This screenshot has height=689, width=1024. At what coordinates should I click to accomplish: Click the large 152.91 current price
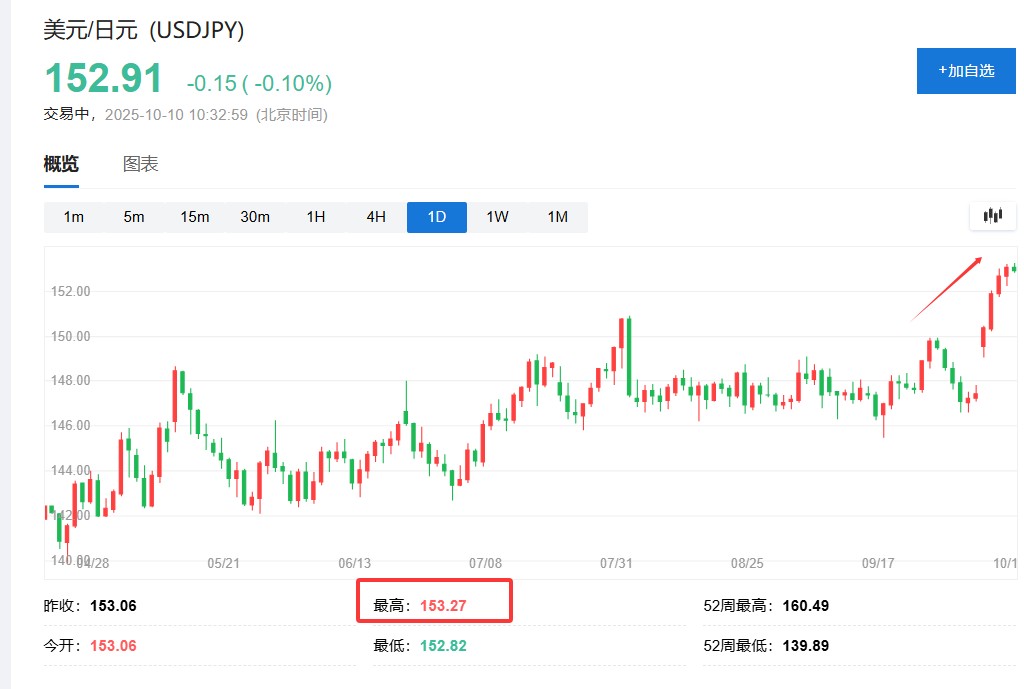(x=103, y=79)
